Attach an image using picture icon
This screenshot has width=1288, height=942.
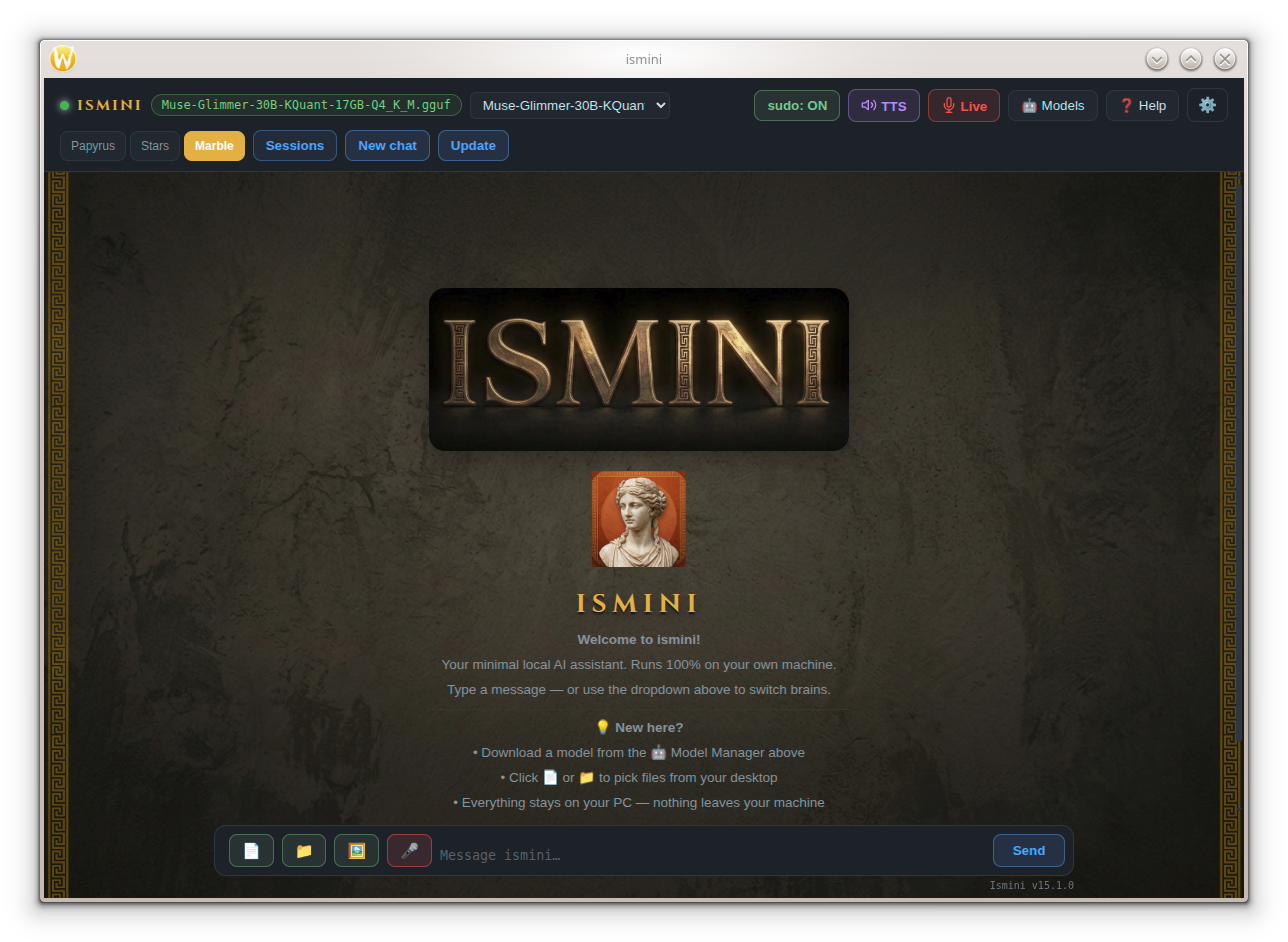pos(357,851)
